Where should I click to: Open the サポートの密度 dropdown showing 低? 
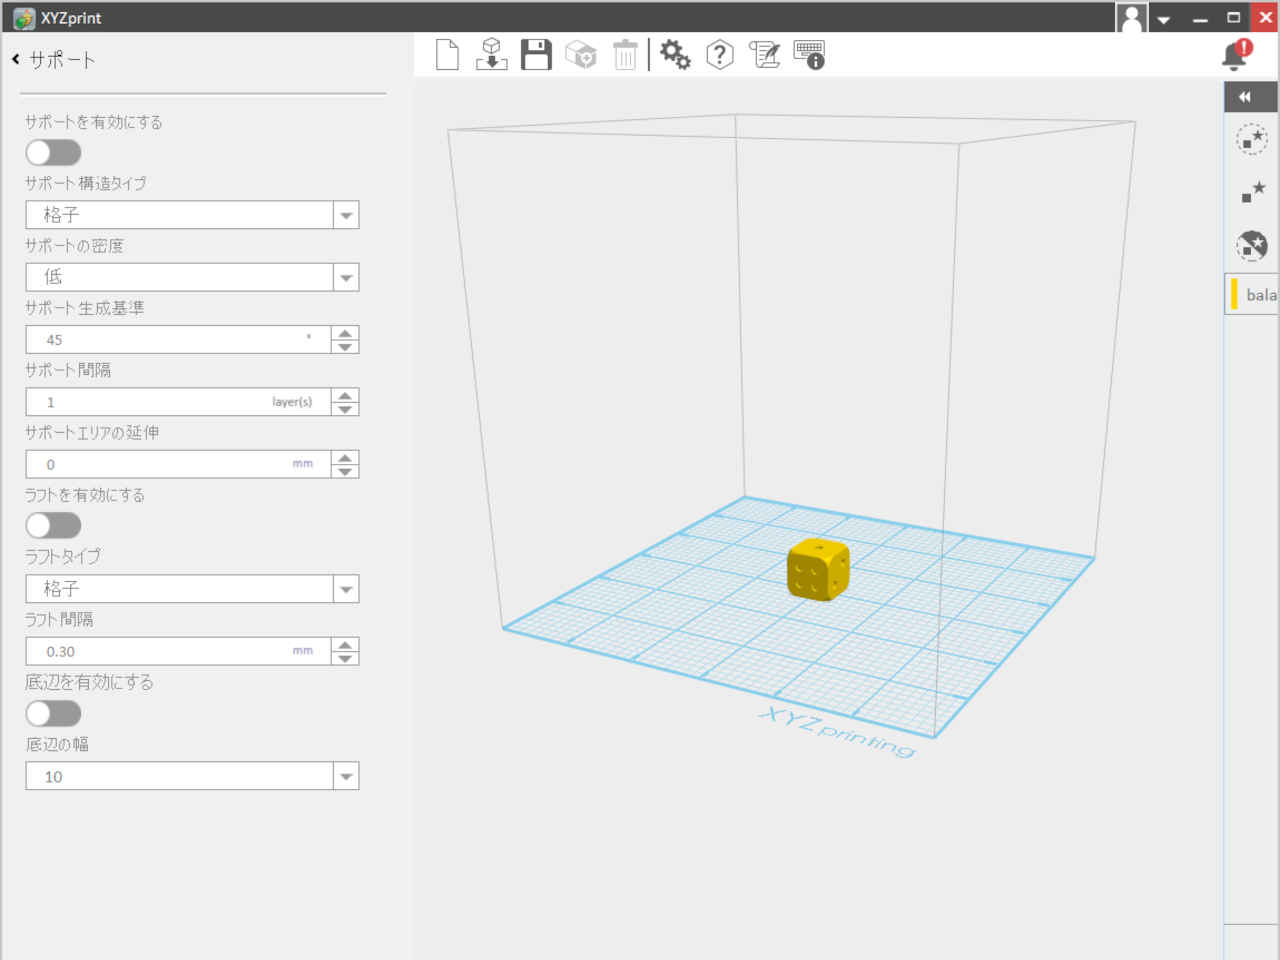pyautogui.click(x=192, y=277)
